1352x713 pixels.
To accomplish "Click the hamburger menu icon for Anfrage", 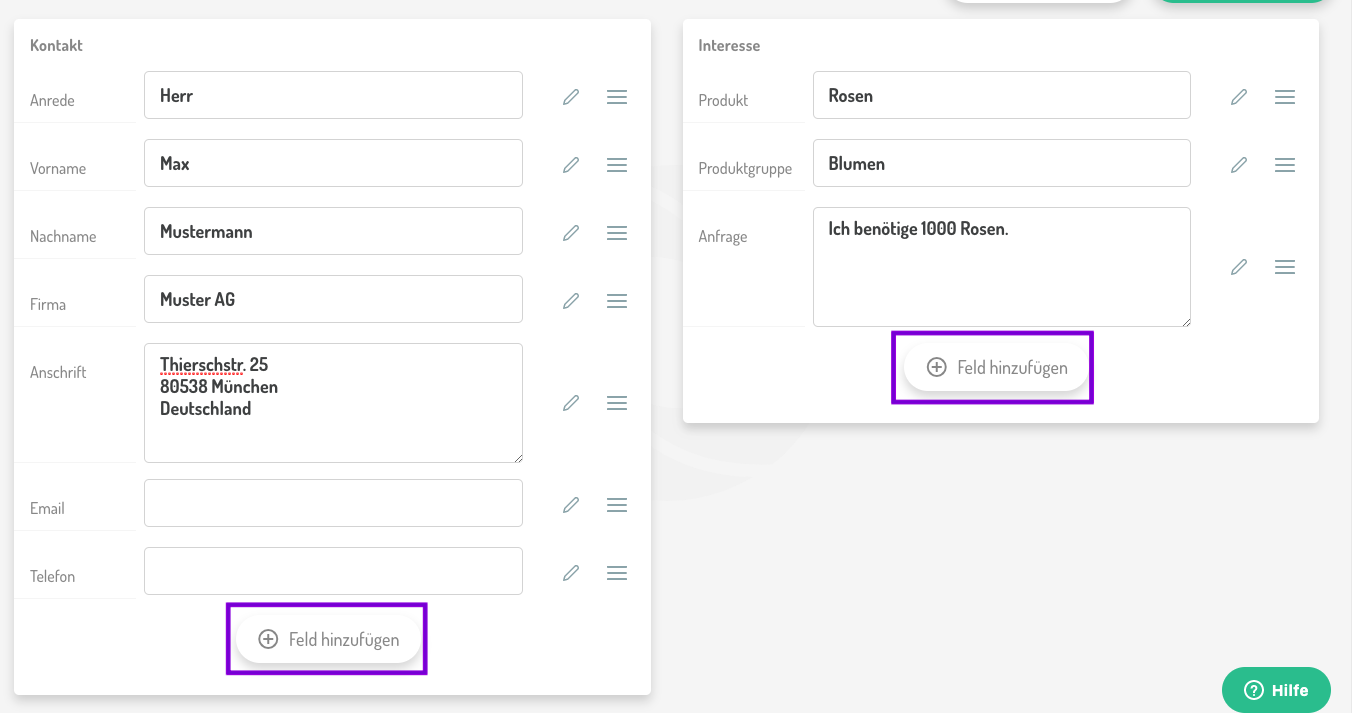I will (1285, 267).
